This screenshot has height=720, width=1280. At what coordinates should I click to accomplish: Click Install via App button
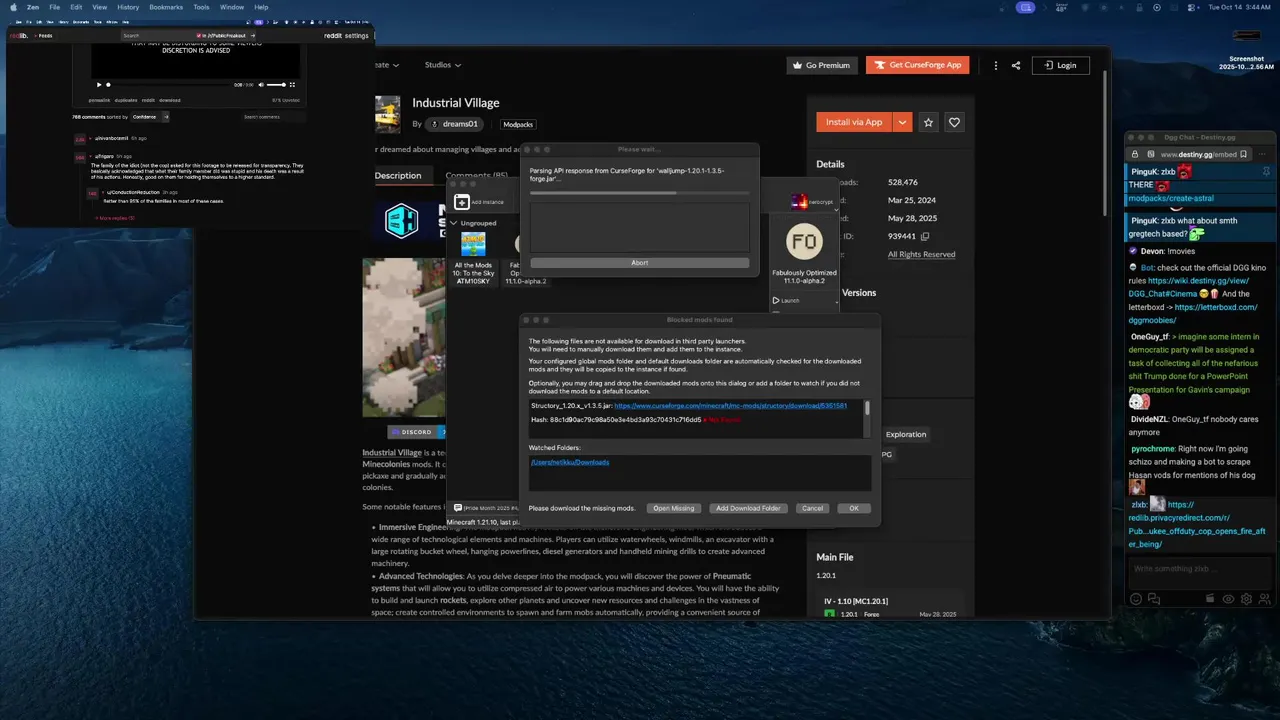(854, 122)
